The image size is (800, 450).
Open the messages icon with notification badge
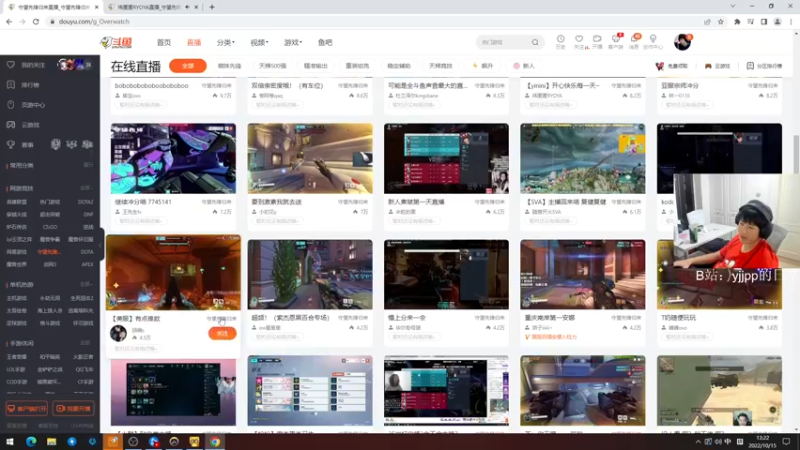point(634,42)
